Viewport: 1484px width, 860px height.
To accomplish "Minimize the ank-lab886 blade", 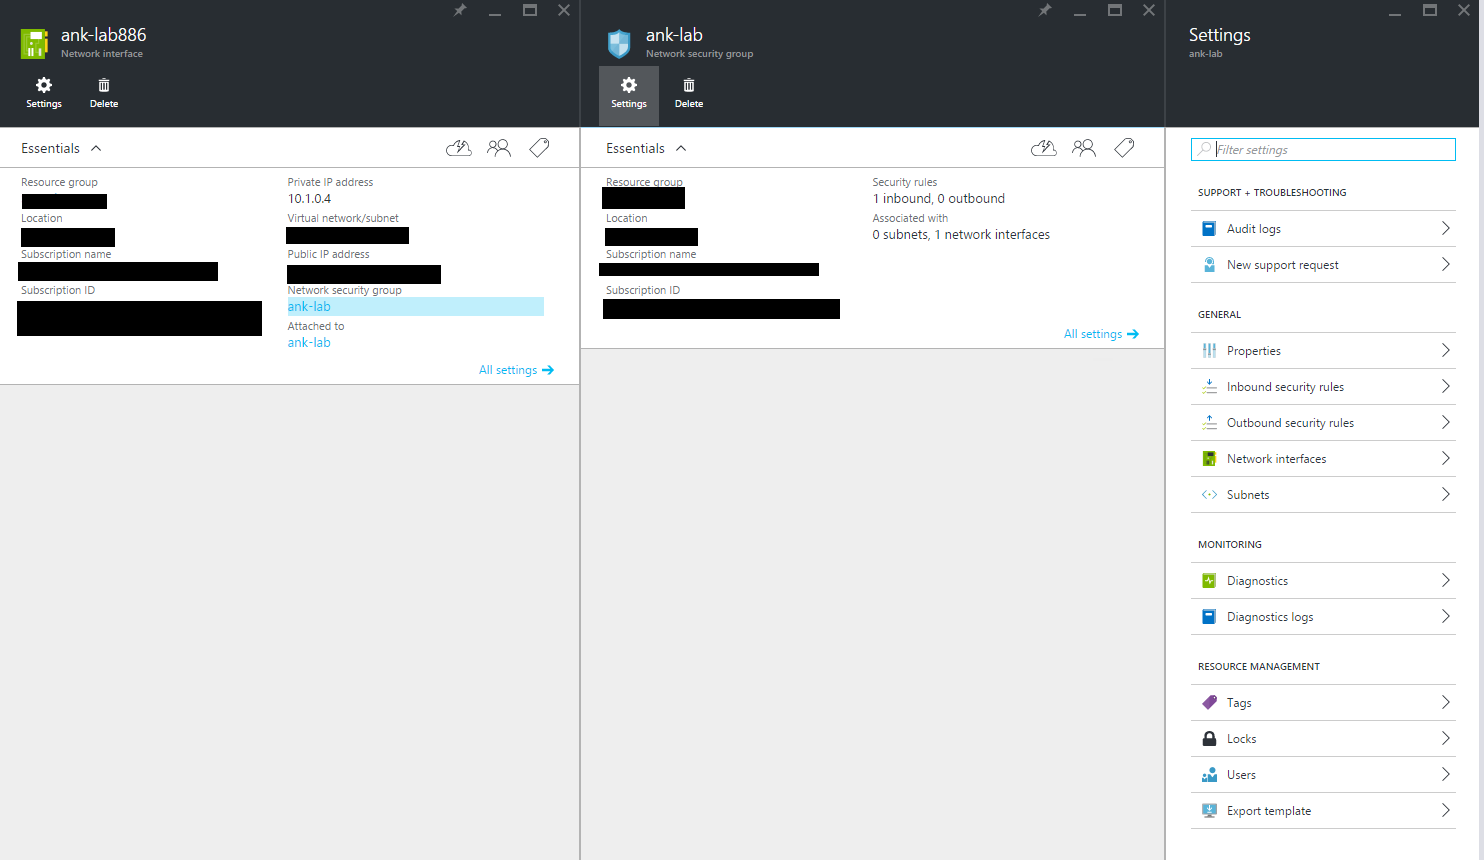I will 495,12.
